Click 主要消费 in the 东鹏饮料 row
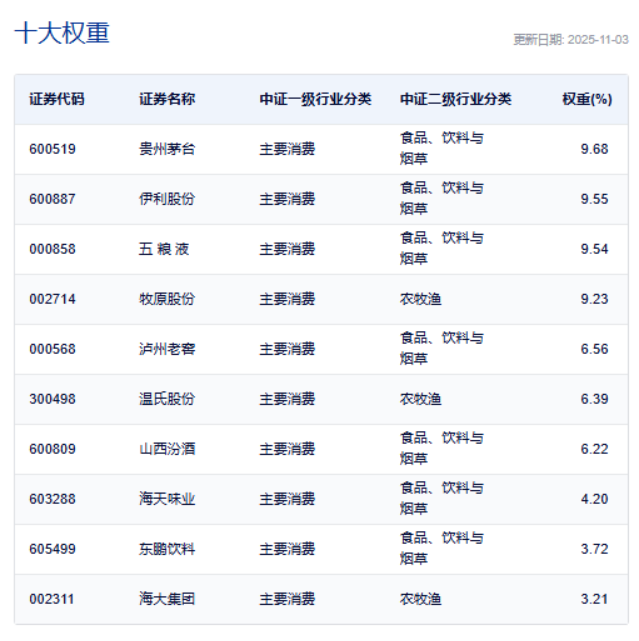This screenshot has height=641, width=639. point(287,549)
